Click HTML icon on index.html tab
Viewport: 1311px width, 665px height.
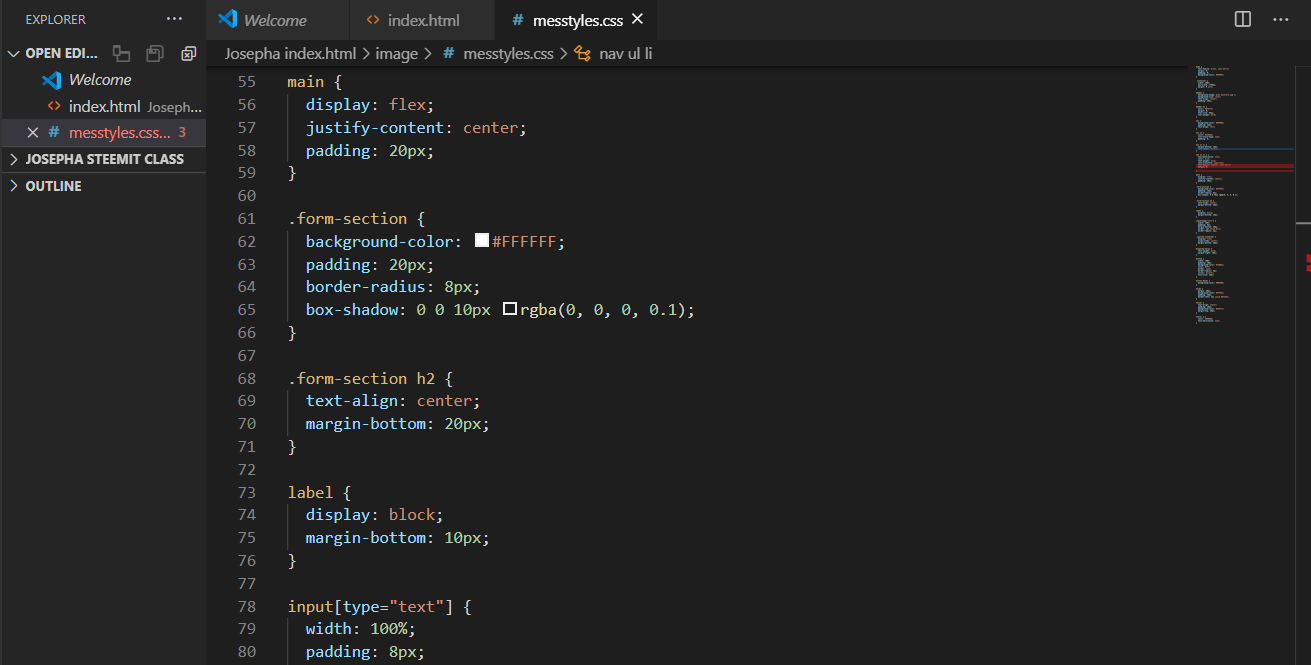click(x=373, y=20)
